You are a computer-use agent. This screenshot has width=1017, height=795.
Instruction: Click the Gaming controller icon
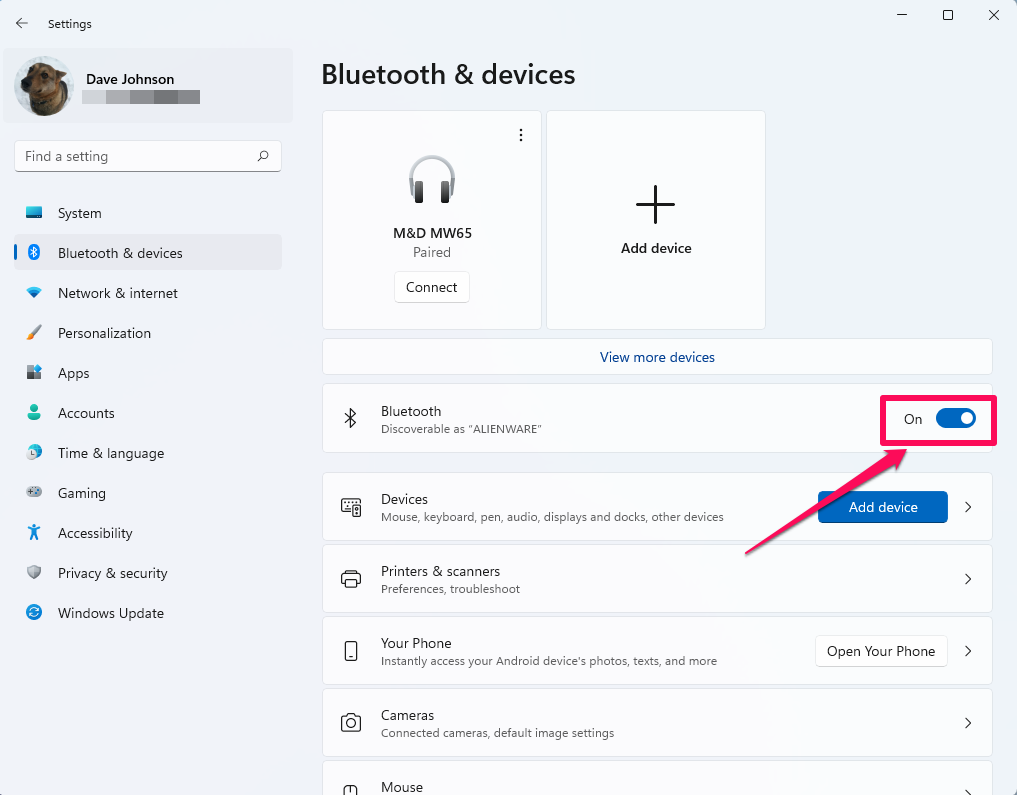(34, 492)
